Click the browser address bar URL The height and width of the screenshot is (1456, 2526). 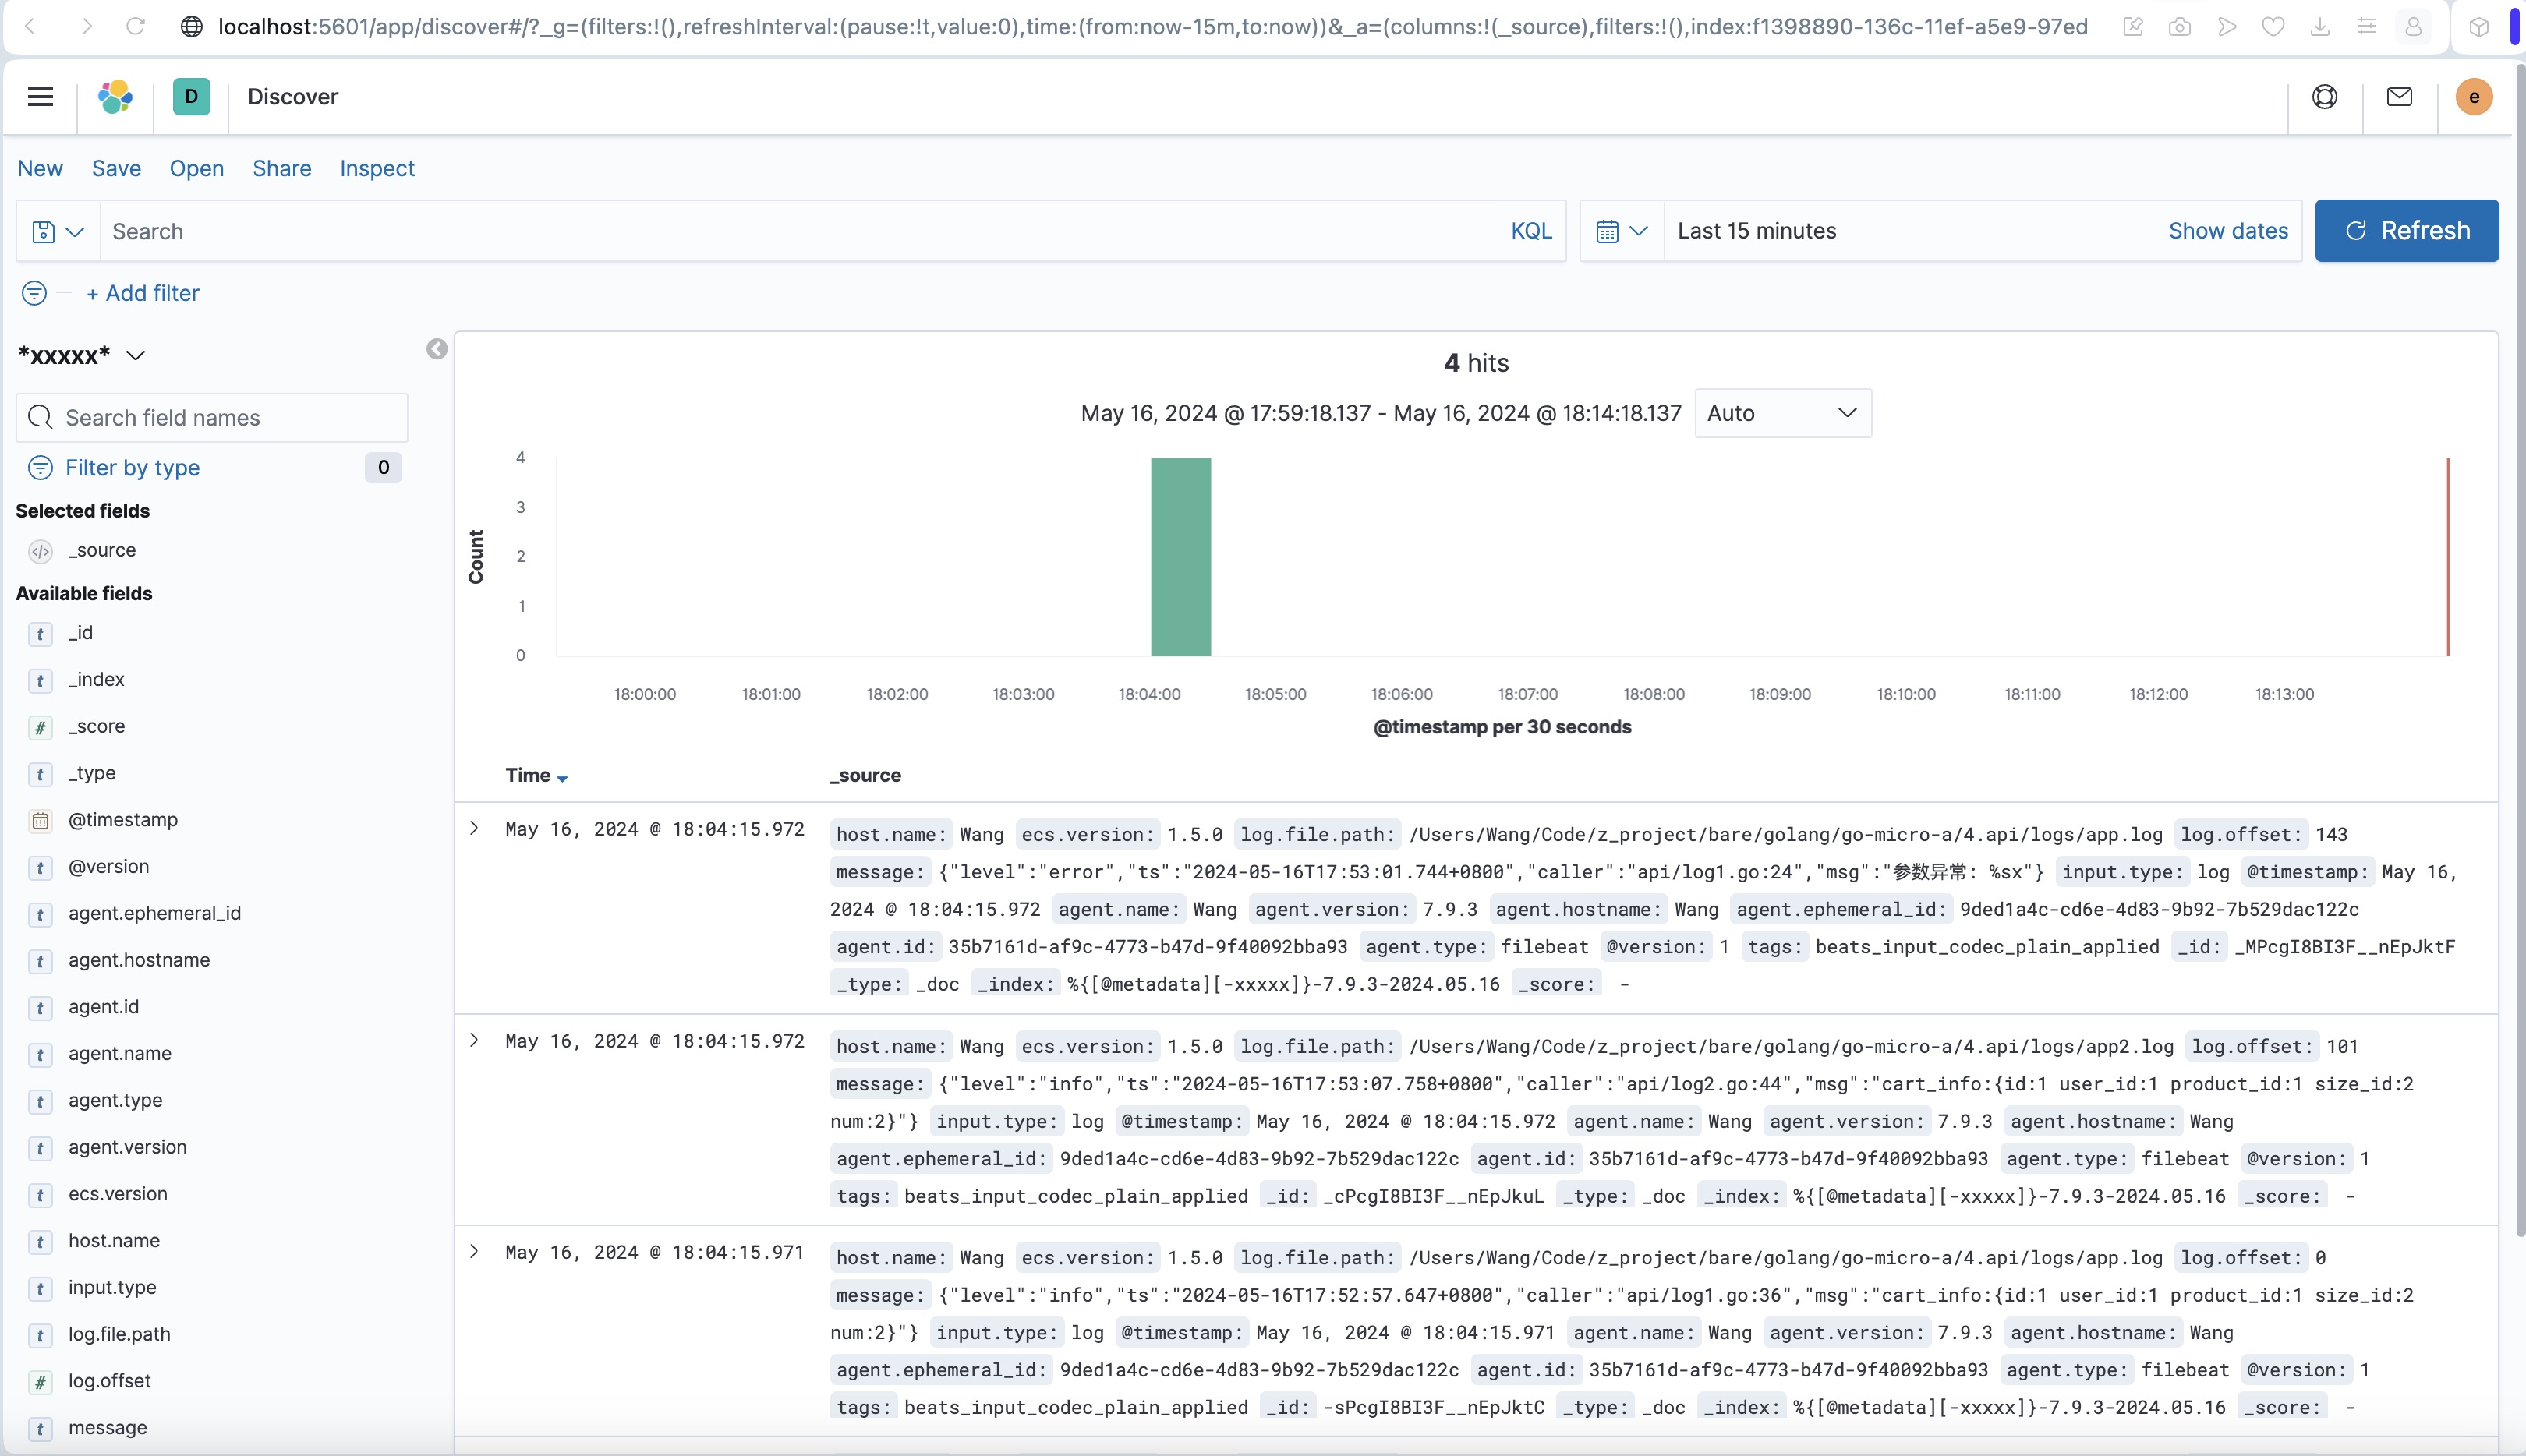tap(1152, 26)
